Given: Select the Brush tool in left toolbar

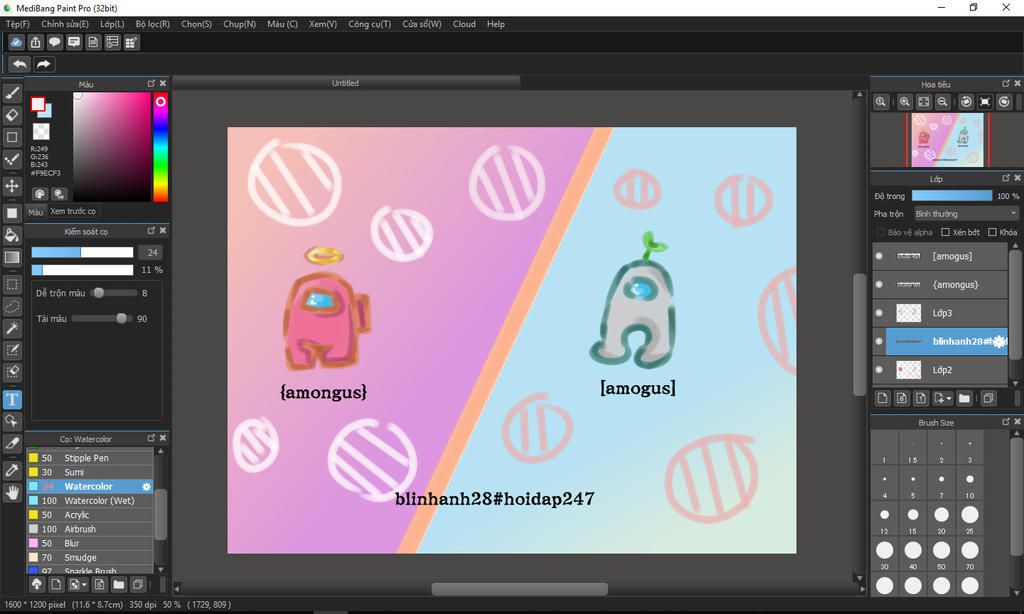Looking at the screenshot, I should pos(12,93).
